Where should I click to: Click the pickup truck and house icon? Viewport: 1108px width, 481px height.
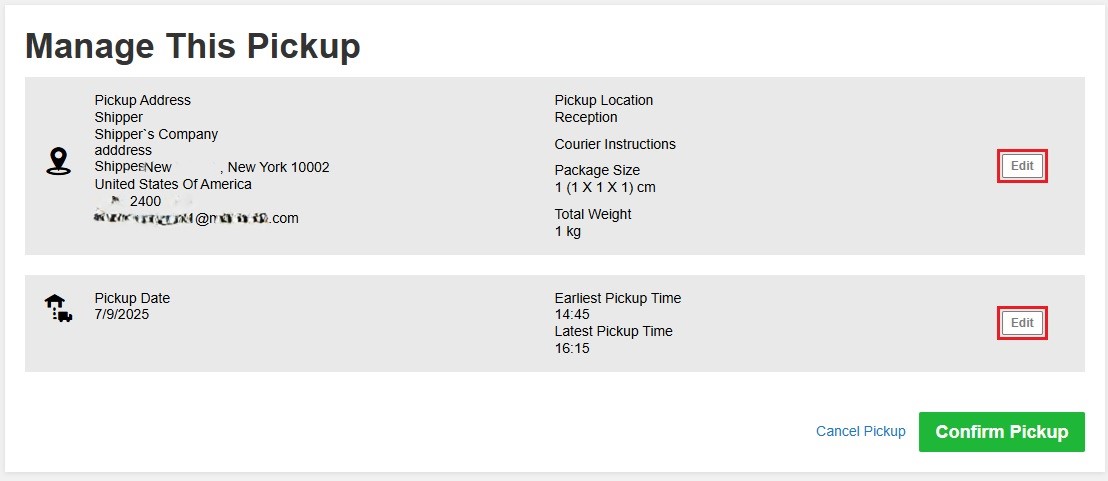[58, 309]
